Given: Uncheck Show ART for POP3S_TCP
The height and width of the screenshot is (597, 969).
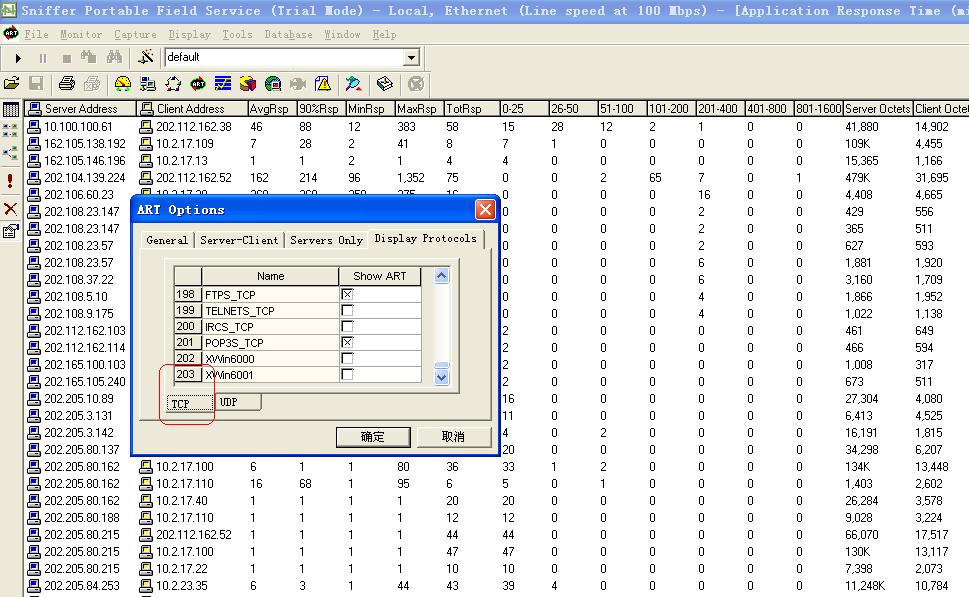Looking at the screenshot, I should pos(347,343).
